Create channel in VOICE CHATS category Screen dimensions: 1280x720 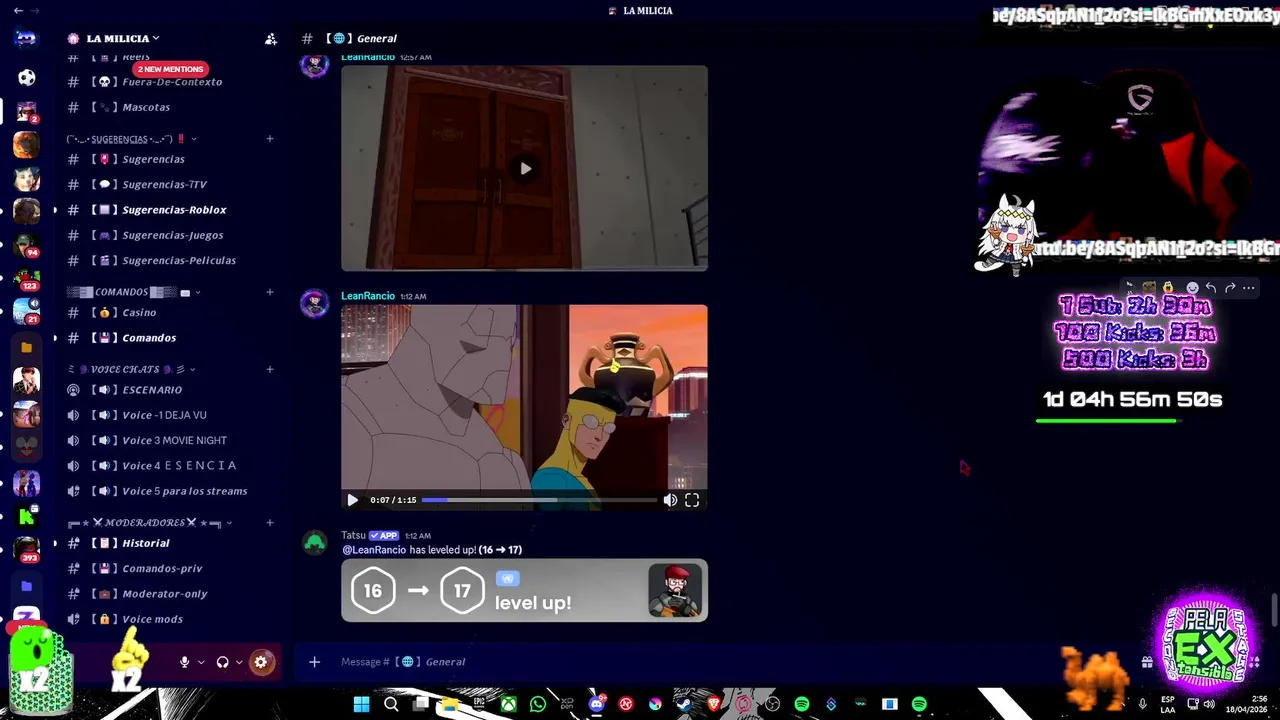[x=270, y=369]
